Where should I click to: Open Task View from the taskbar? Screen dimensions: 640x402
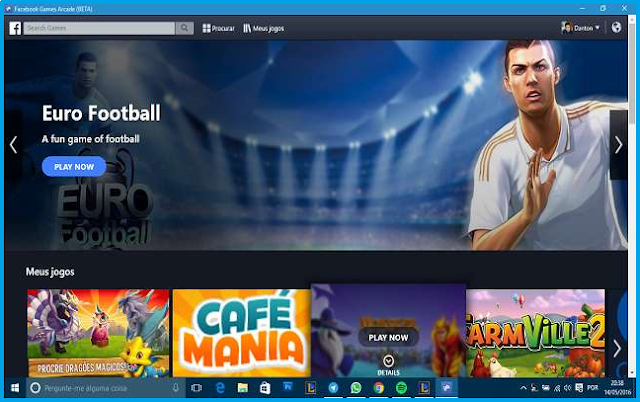coord(196,388)
